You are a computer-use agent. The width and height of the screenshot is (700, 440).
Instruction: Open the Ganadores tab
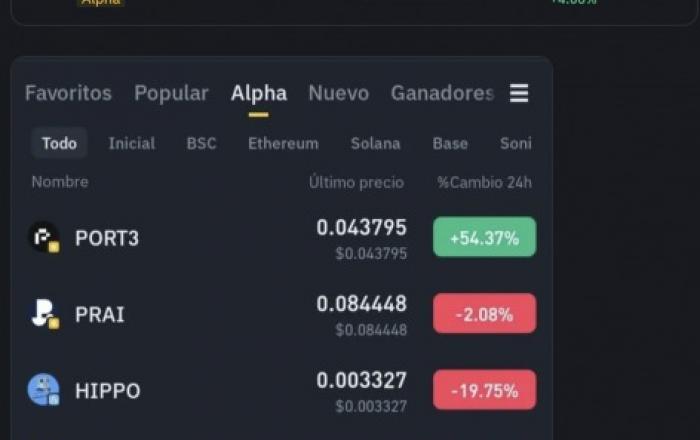click(442, 93)
